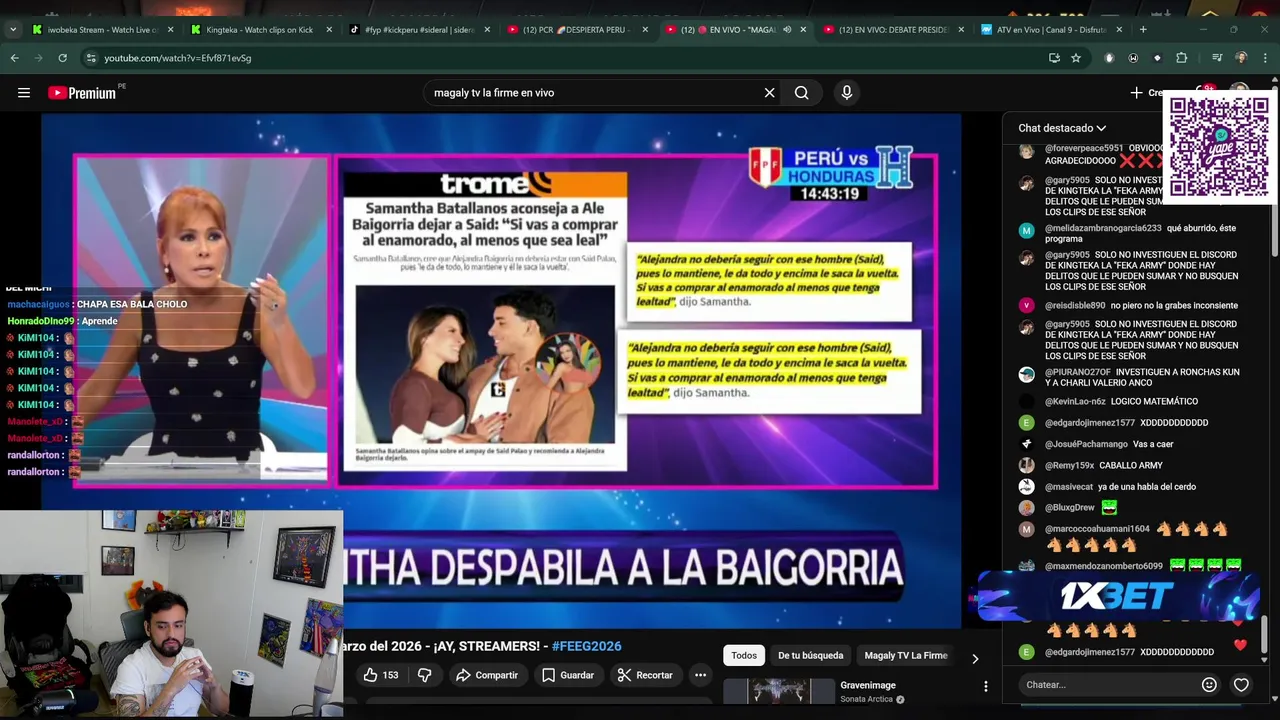Viewport: 1280px width, 720px height.
Task: Click the 1XBET banner overlay
Action: click(1117, 597)
